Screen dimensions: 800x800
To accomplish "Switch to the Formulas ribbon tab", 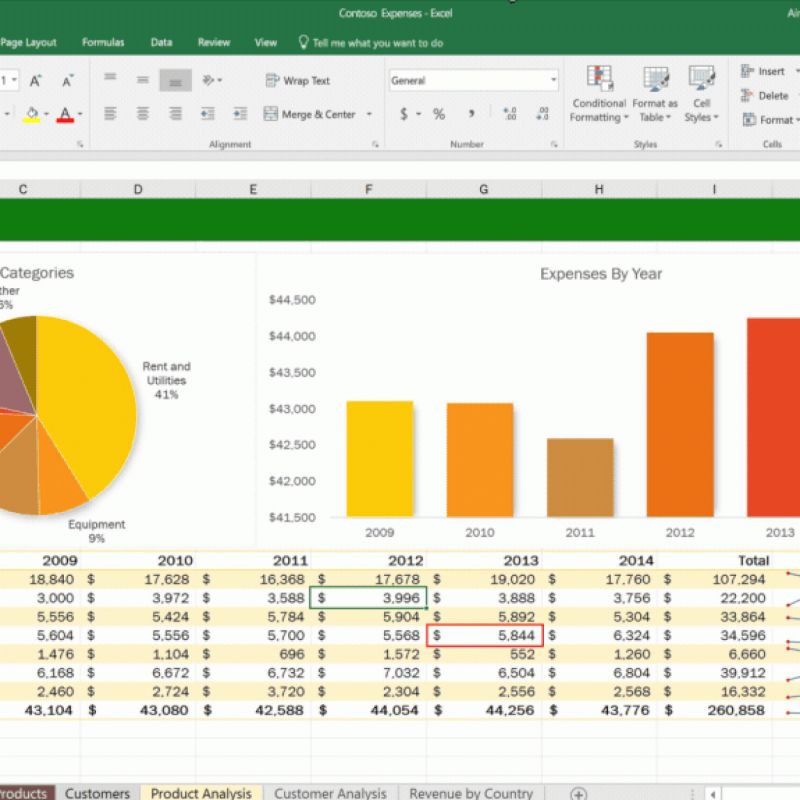I will coord(103,43).
